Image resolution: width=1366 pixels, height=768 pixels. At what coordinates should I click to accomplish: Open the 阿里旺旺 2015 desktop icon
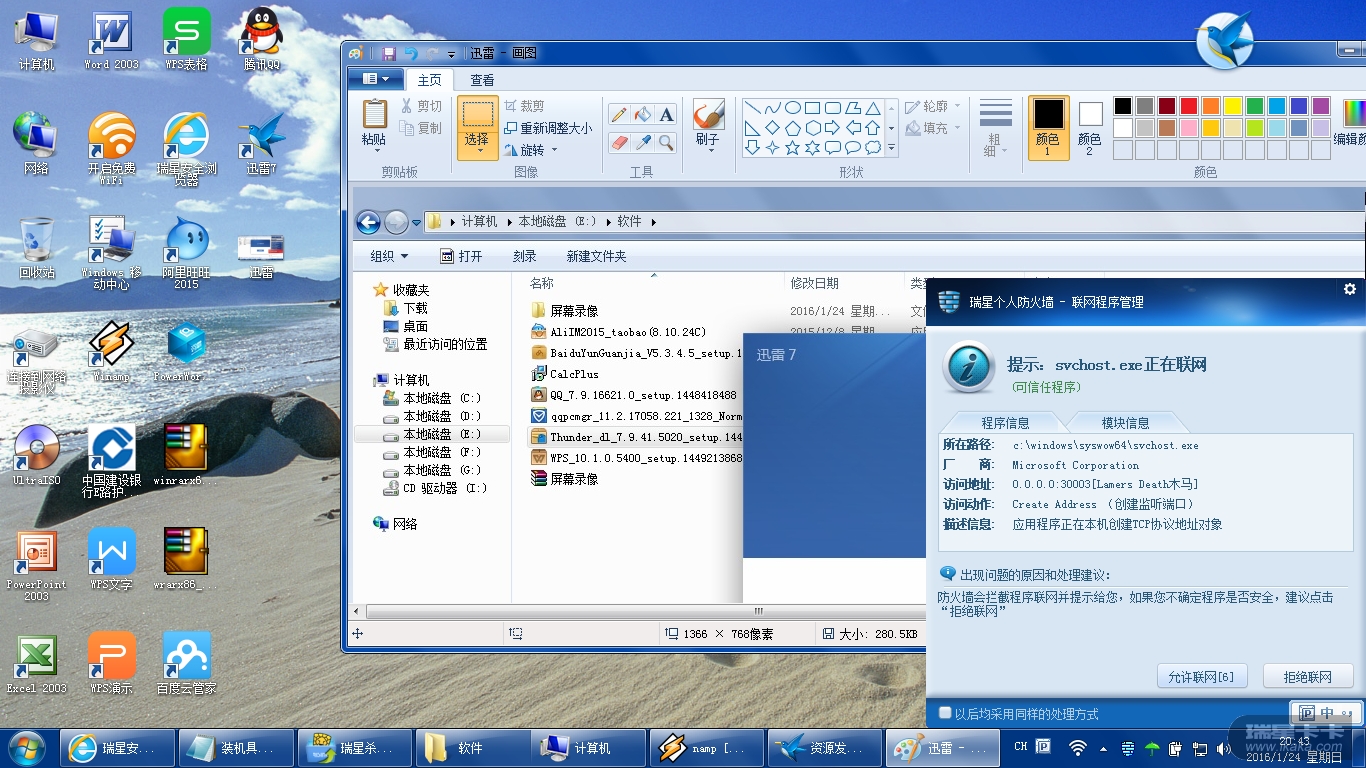(x=186, y=253)
